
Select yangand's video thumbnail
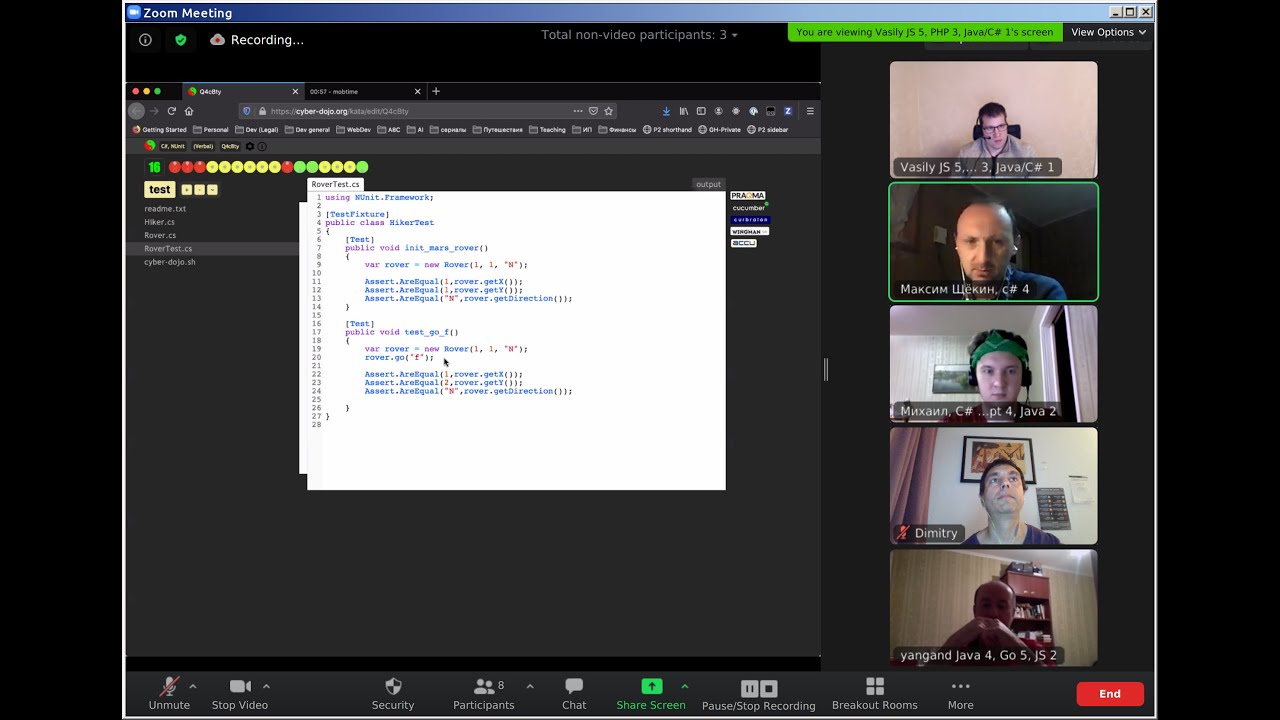click(994, 608)
